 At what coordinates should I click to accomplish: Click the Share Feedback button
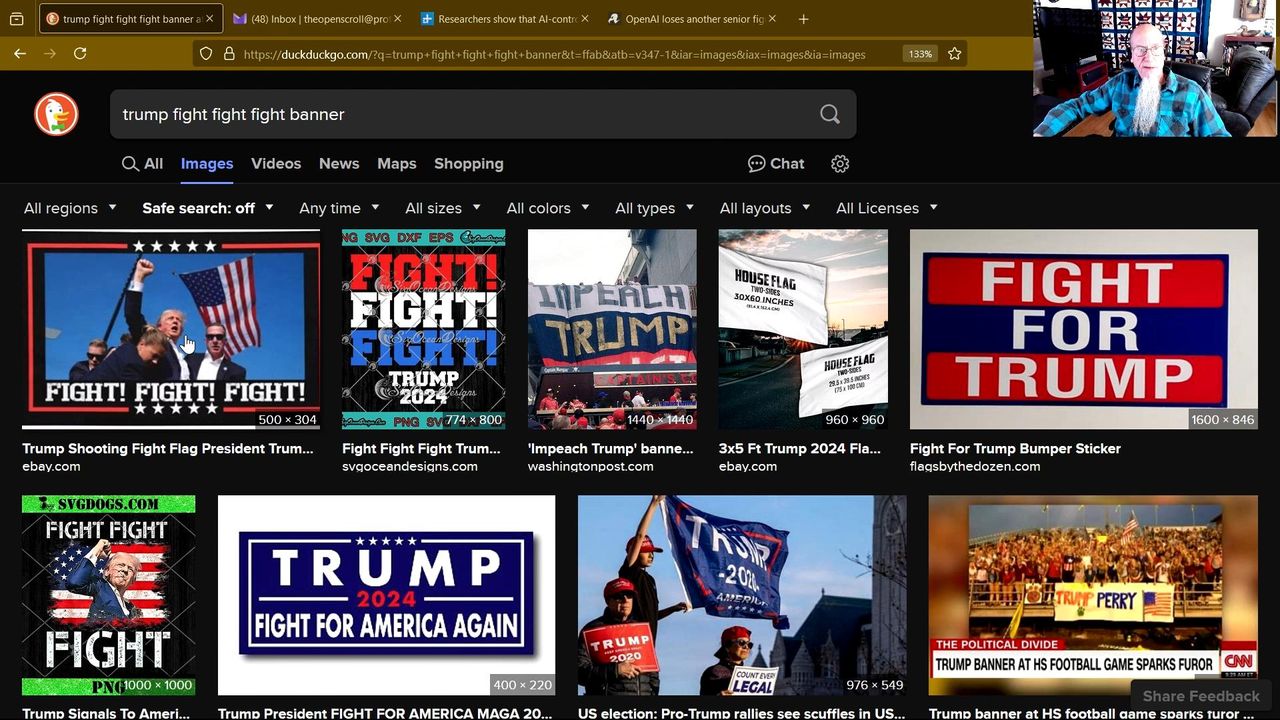[1200, 696]
